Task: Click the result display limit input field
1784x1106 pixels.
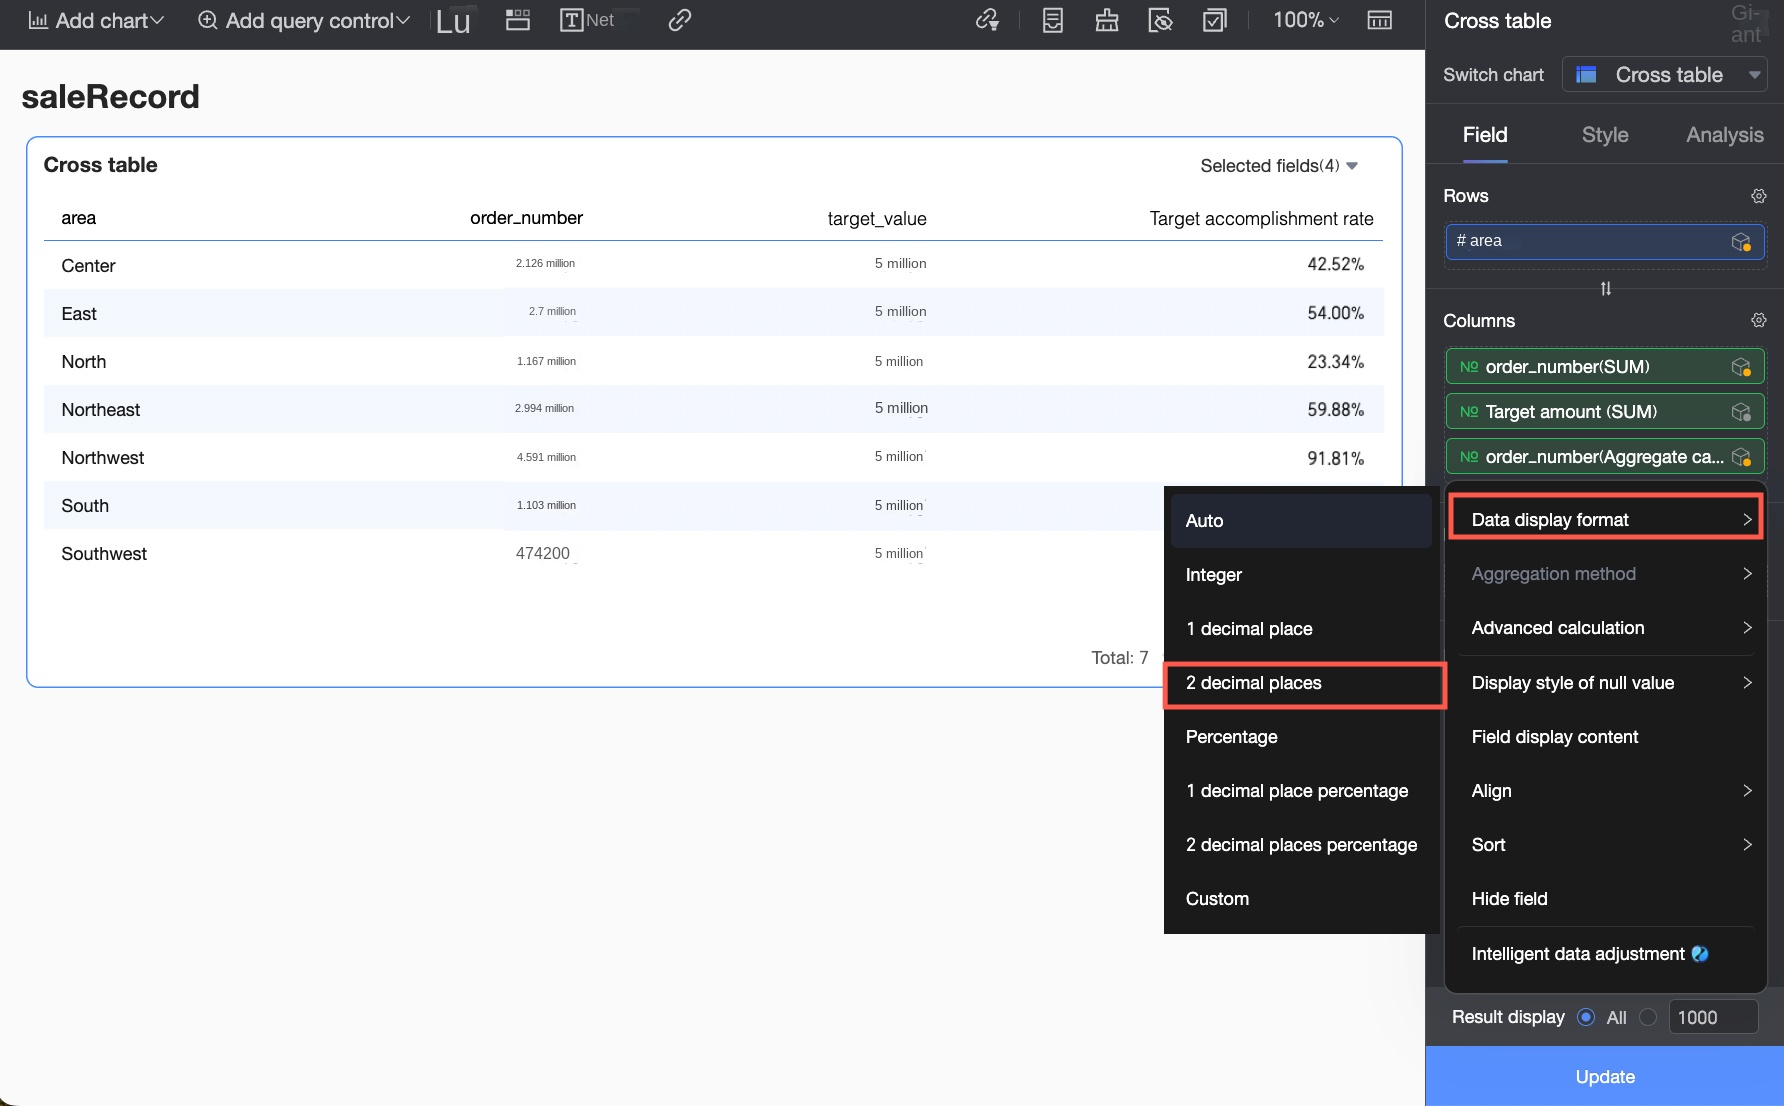Action: click(1712, 1017)
